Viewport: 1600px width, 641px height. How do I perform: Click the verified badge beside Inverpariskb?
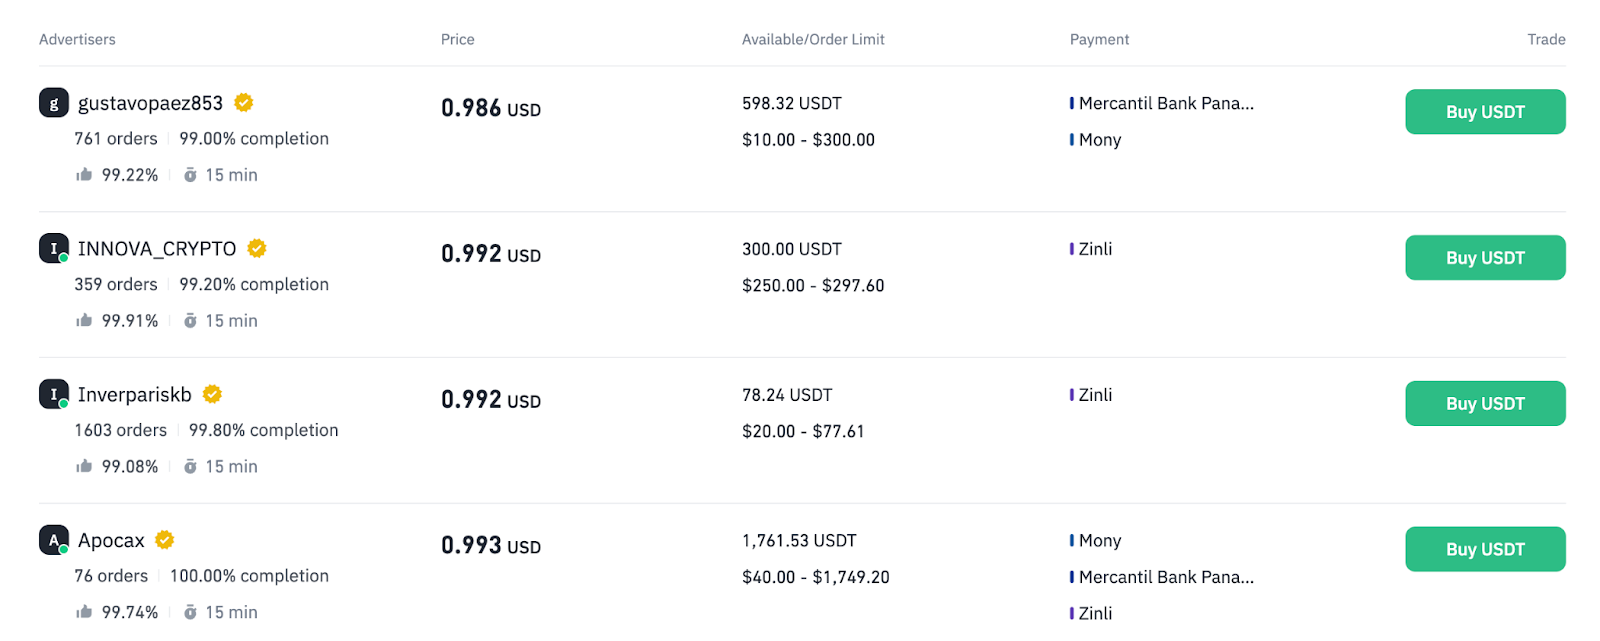[x=212, y=394]
